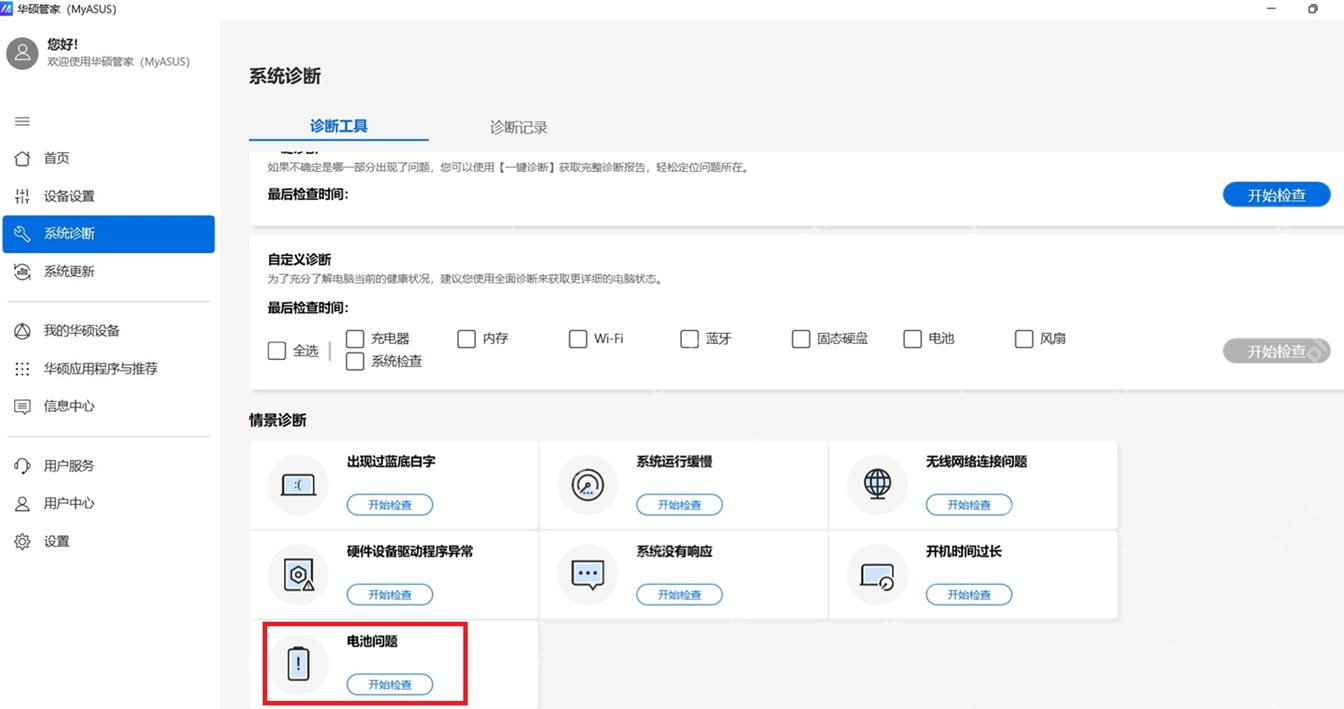Image resolution: width=1344 pixels, height=709 pixels.
Task: Click the gray 开始检查 custom diagnosis button
Action: pos(1277,351)
